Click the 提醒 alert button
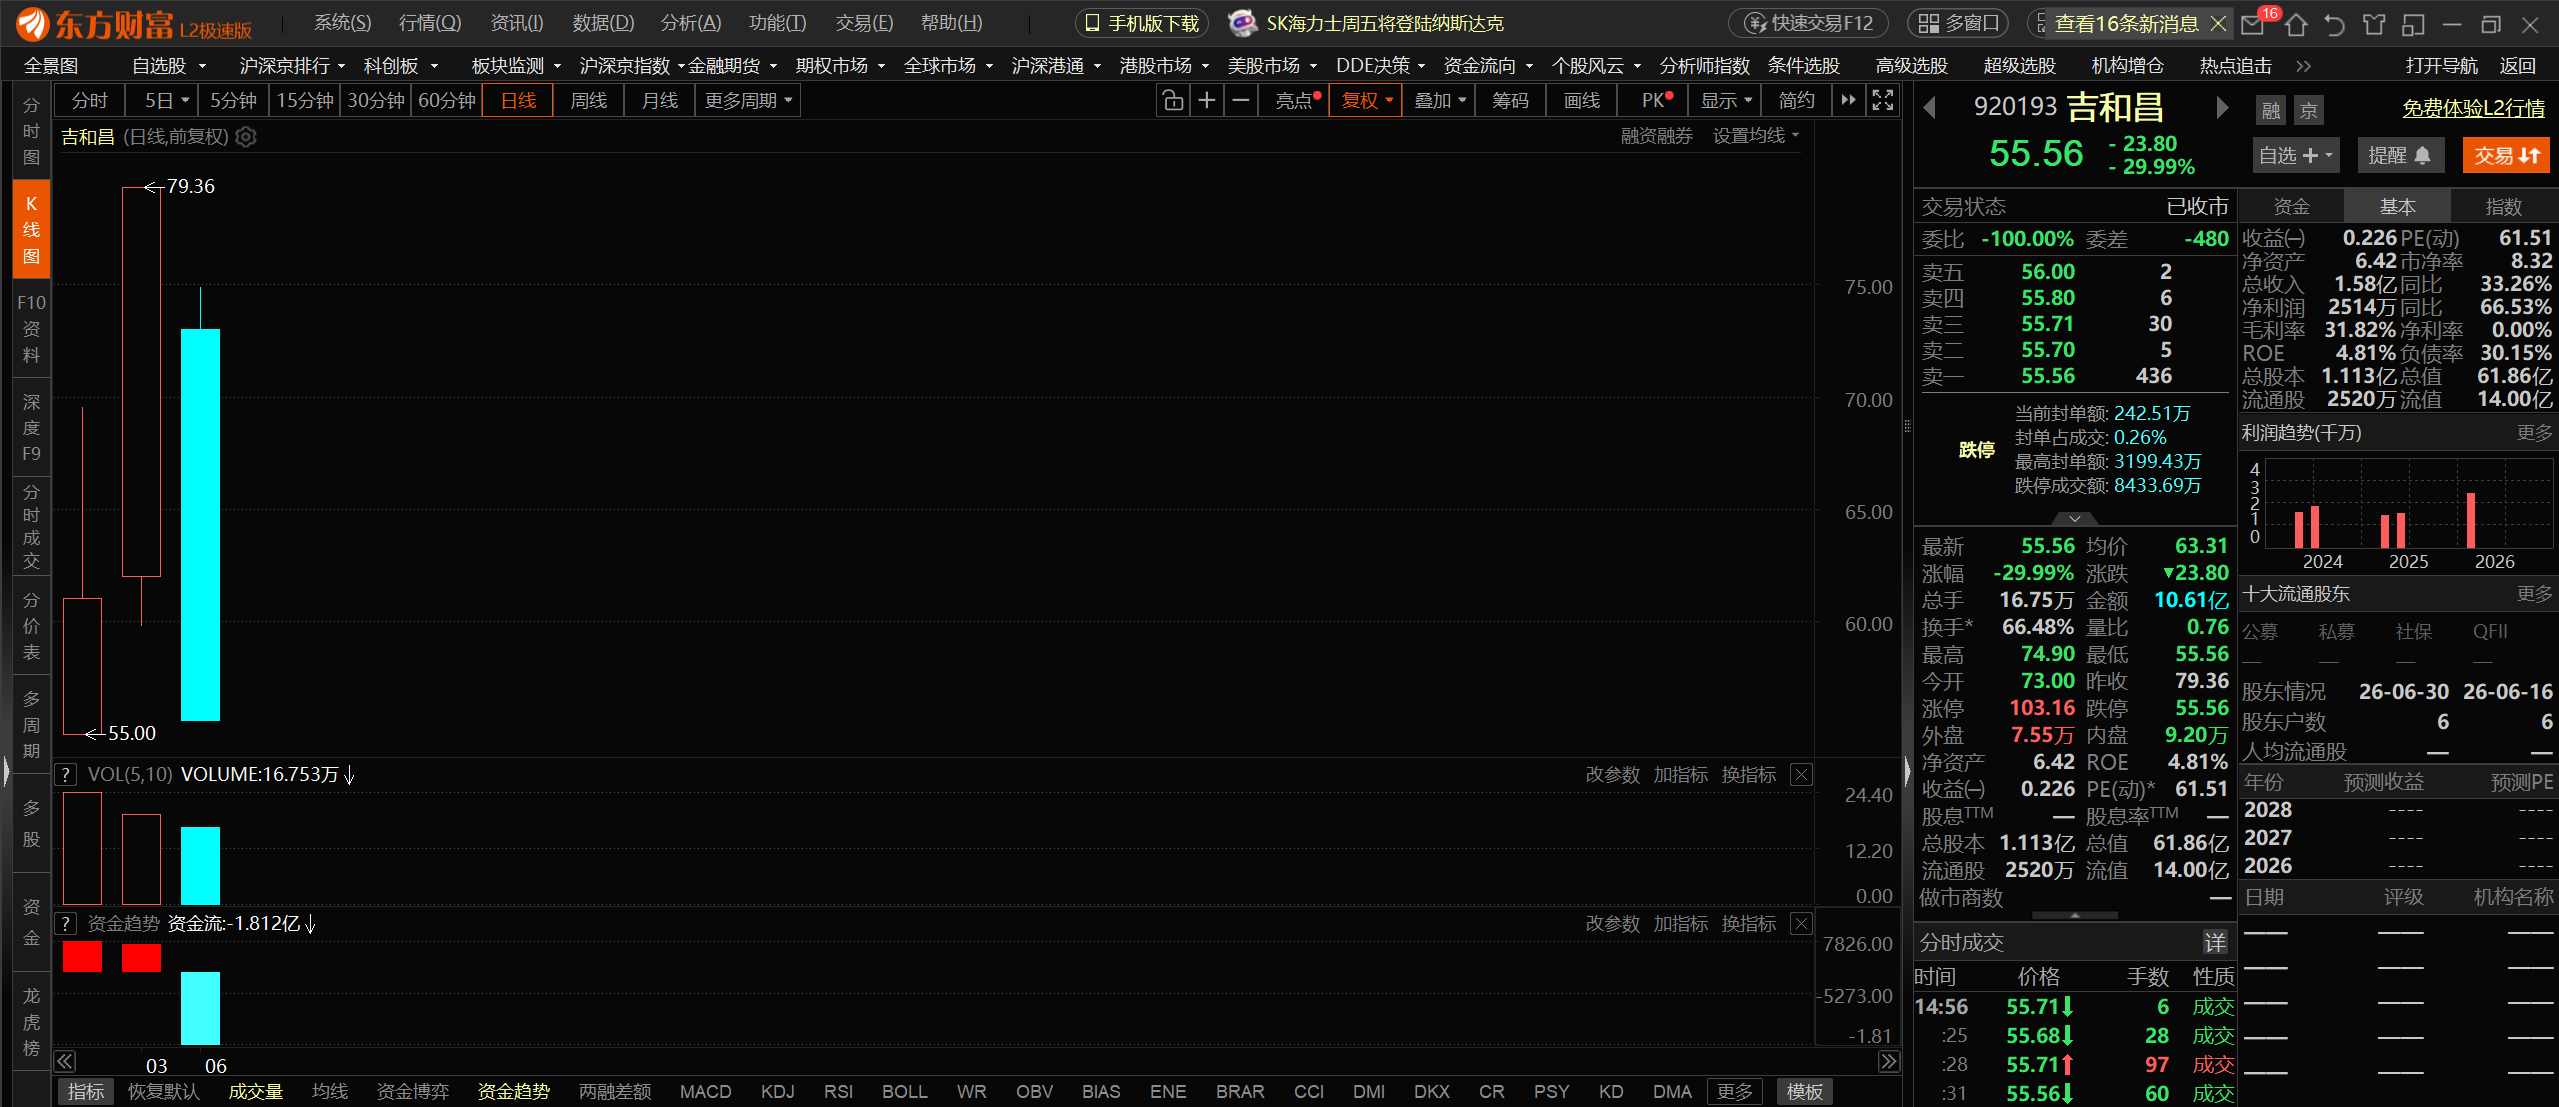The height and width of the screenshot is (1107, 2559). pyautogui.click(x=2399, y=155)
